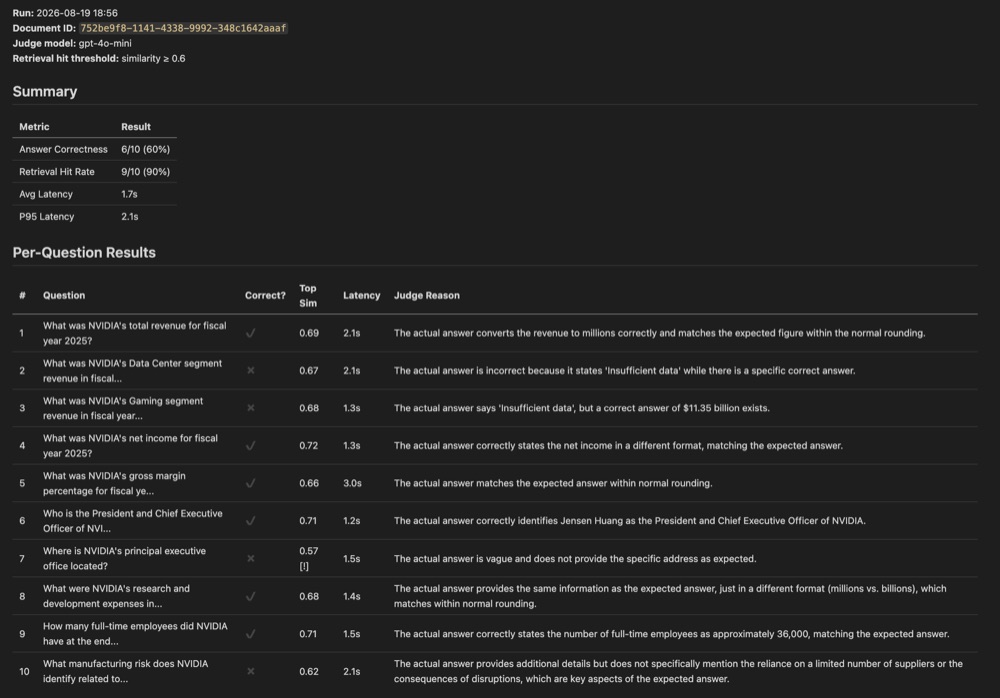Click the Correct? column header
The width and height of the screenshot is (1000, 698).
265,295
